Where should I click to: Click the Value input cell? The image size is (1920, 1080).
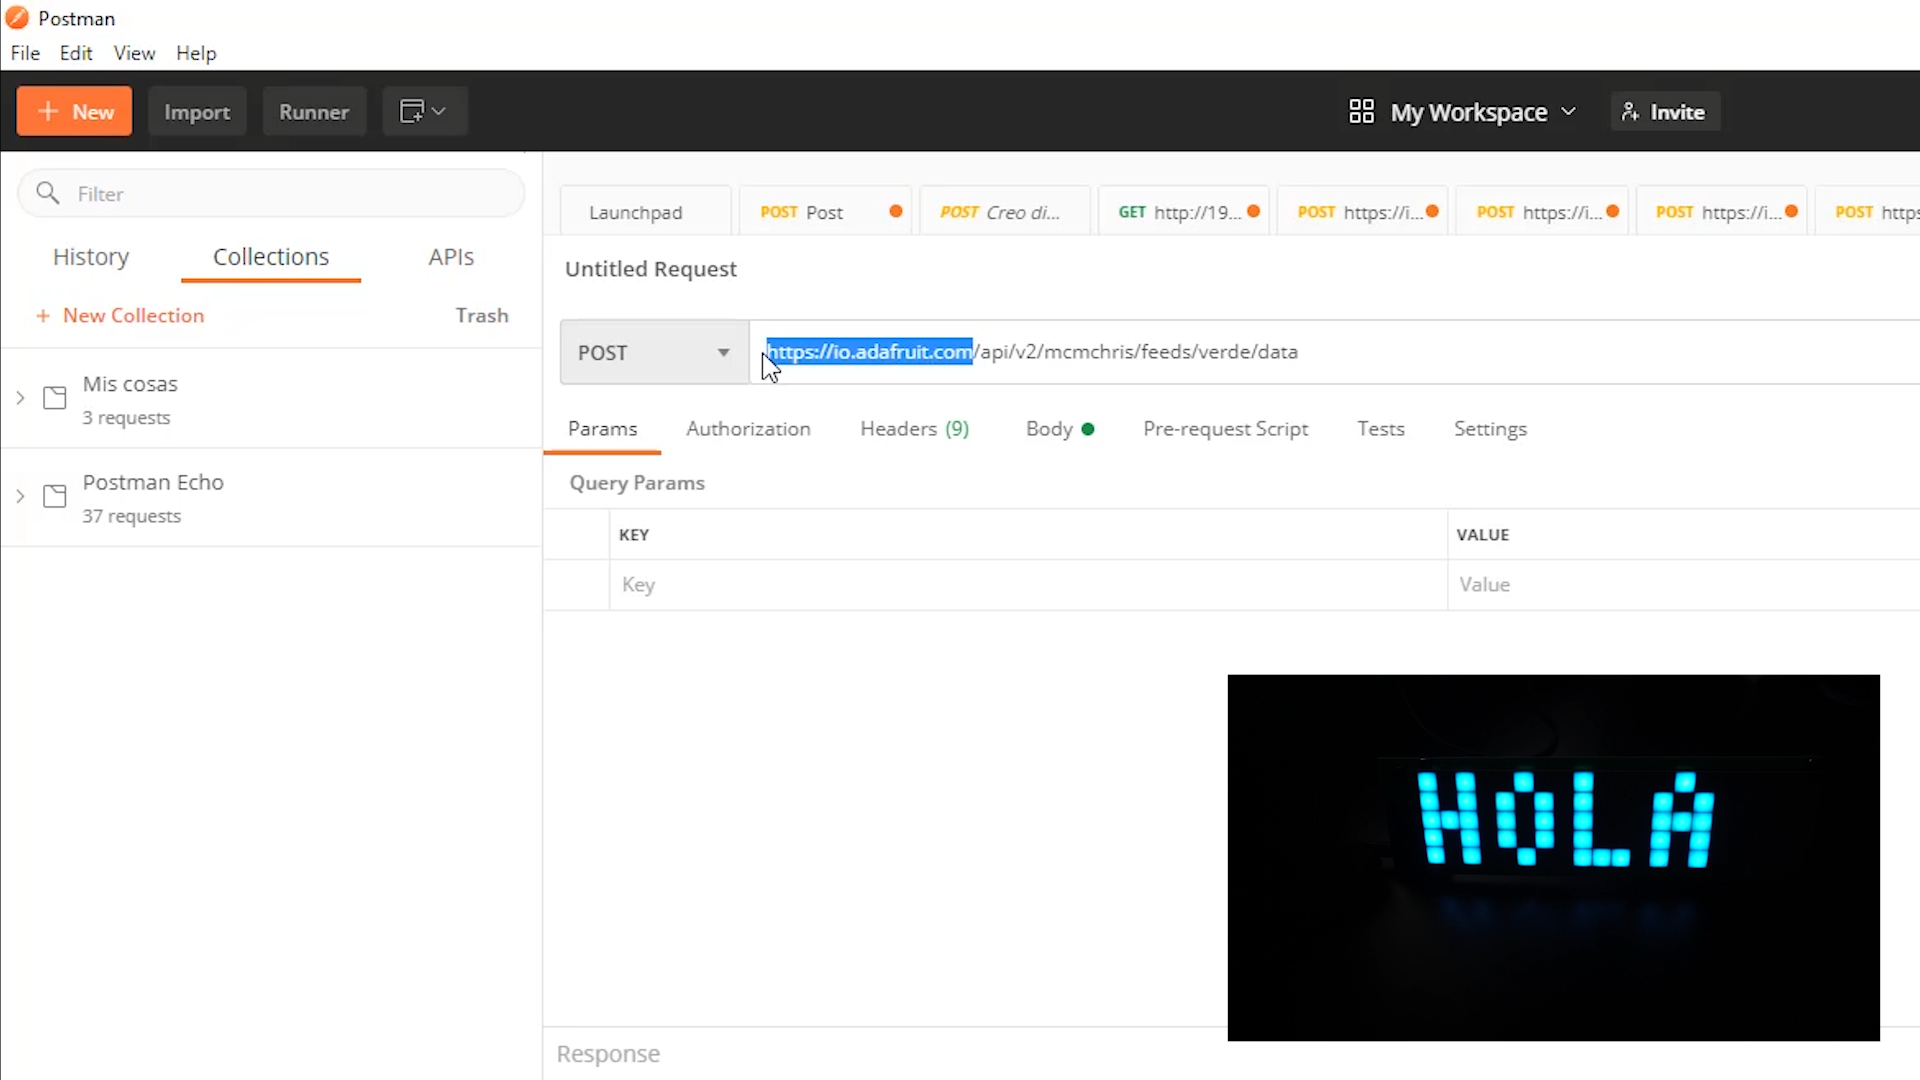(x=1684, y=585)
